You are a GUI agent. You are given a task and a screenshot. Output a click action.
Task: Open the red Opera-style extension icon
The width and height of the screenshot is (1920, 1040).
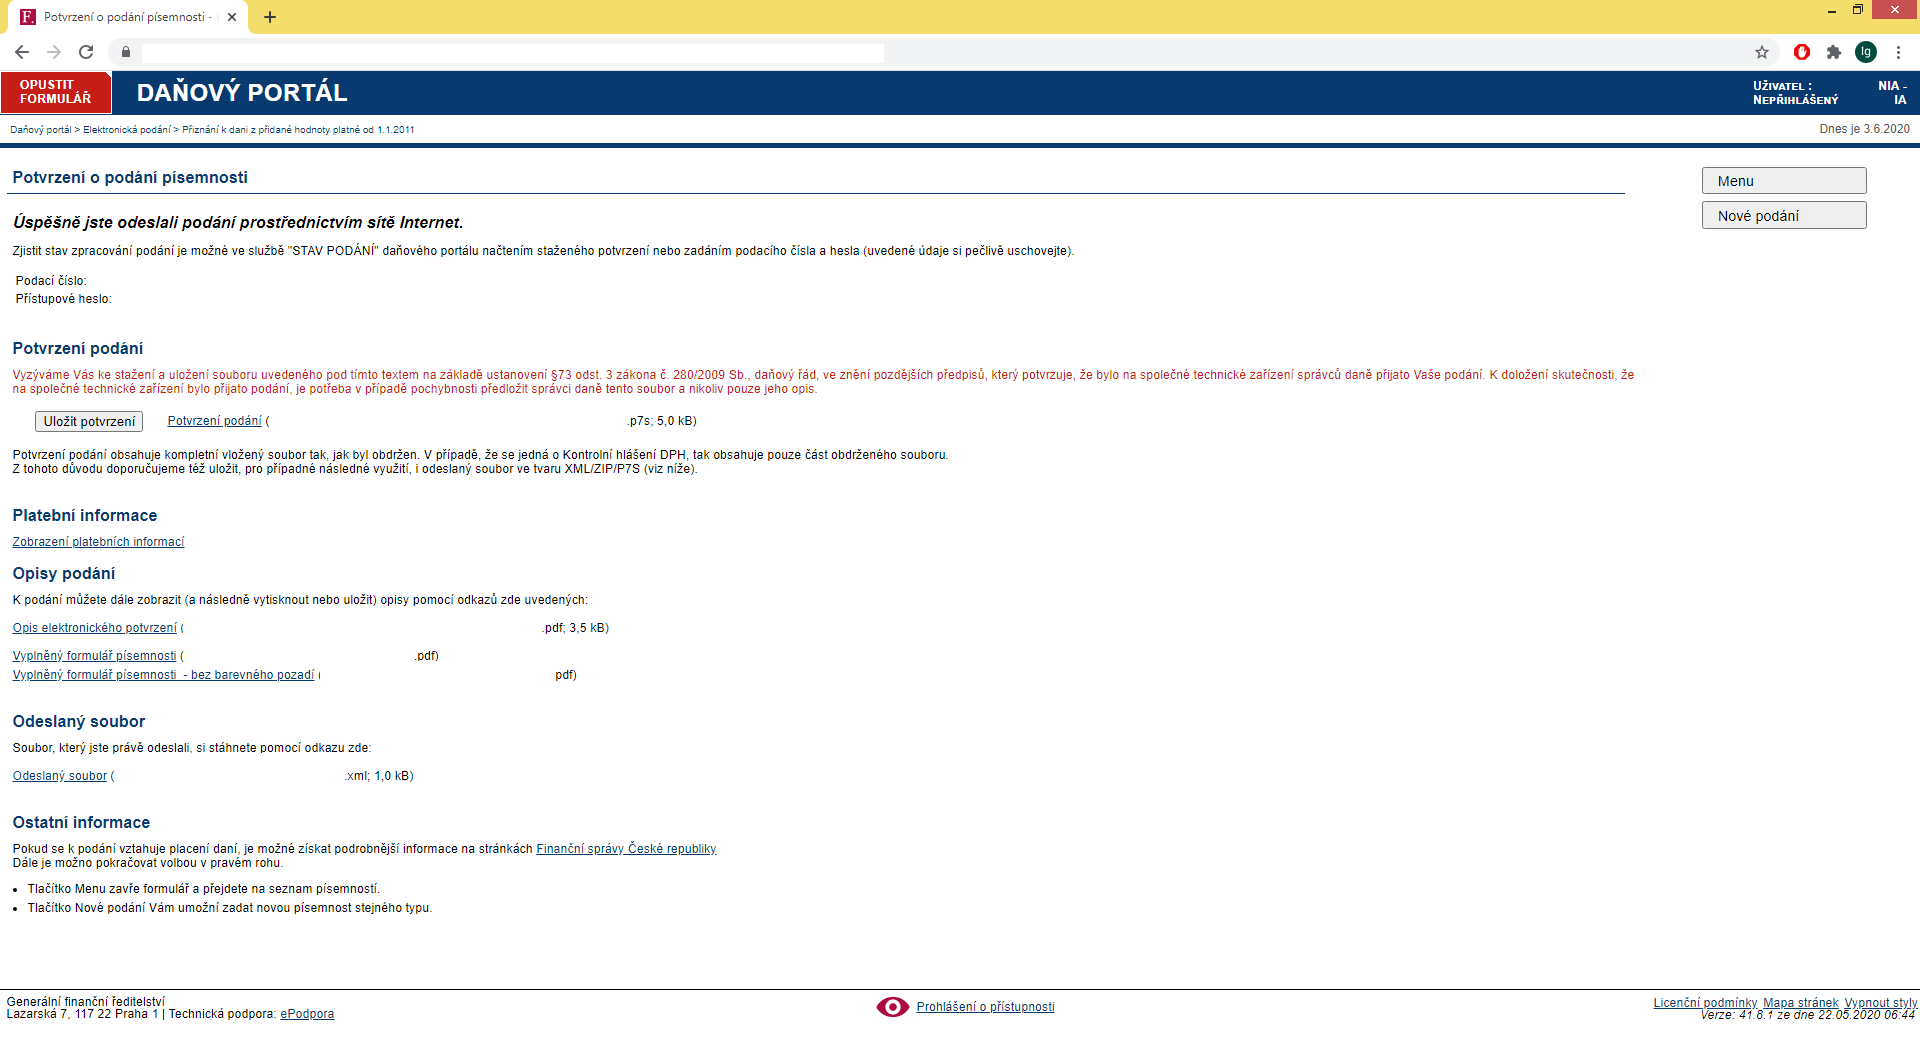1802,52
